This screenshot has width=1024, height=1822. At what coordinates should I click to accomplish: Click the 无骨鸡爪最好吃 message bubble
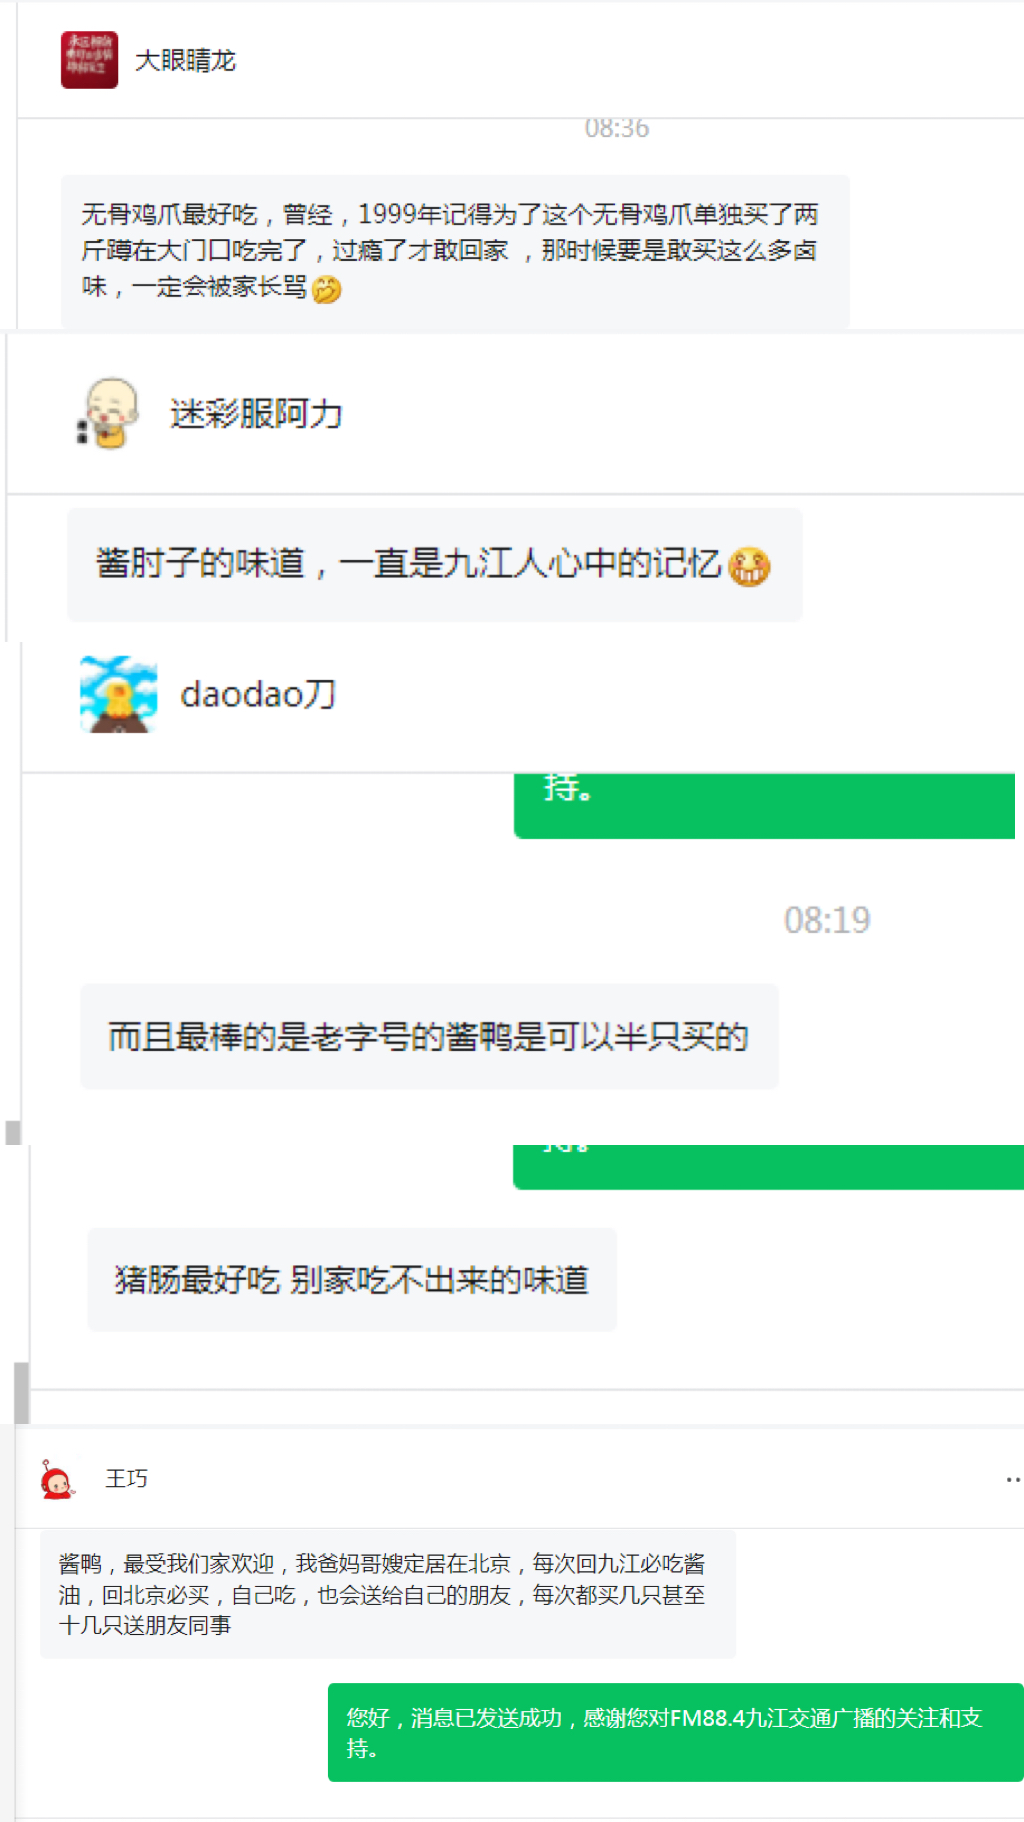coord(455,251)
